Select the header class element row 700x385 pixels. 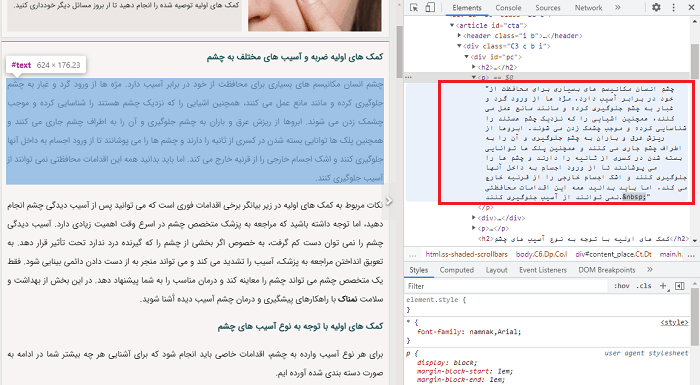[x=522, y=36]
